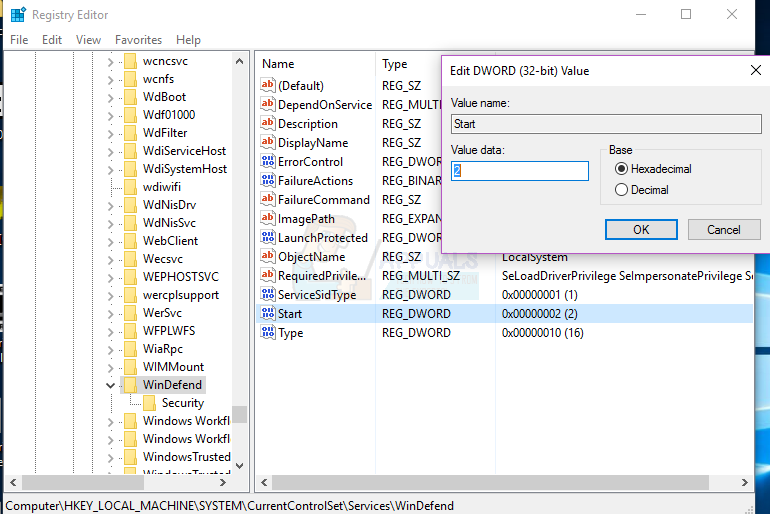Expand the wercplsupport key

click(x=110, y=296)
